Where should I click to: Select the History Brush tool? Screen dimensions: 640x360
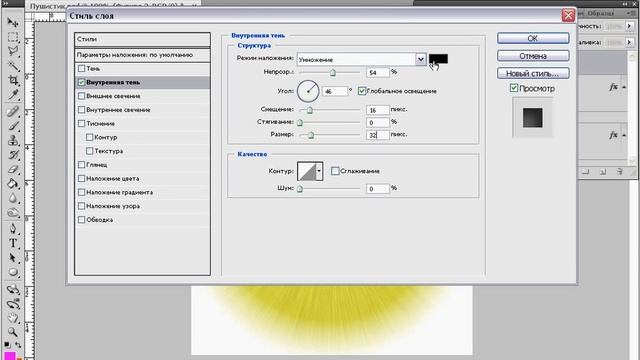click(13, 155)
